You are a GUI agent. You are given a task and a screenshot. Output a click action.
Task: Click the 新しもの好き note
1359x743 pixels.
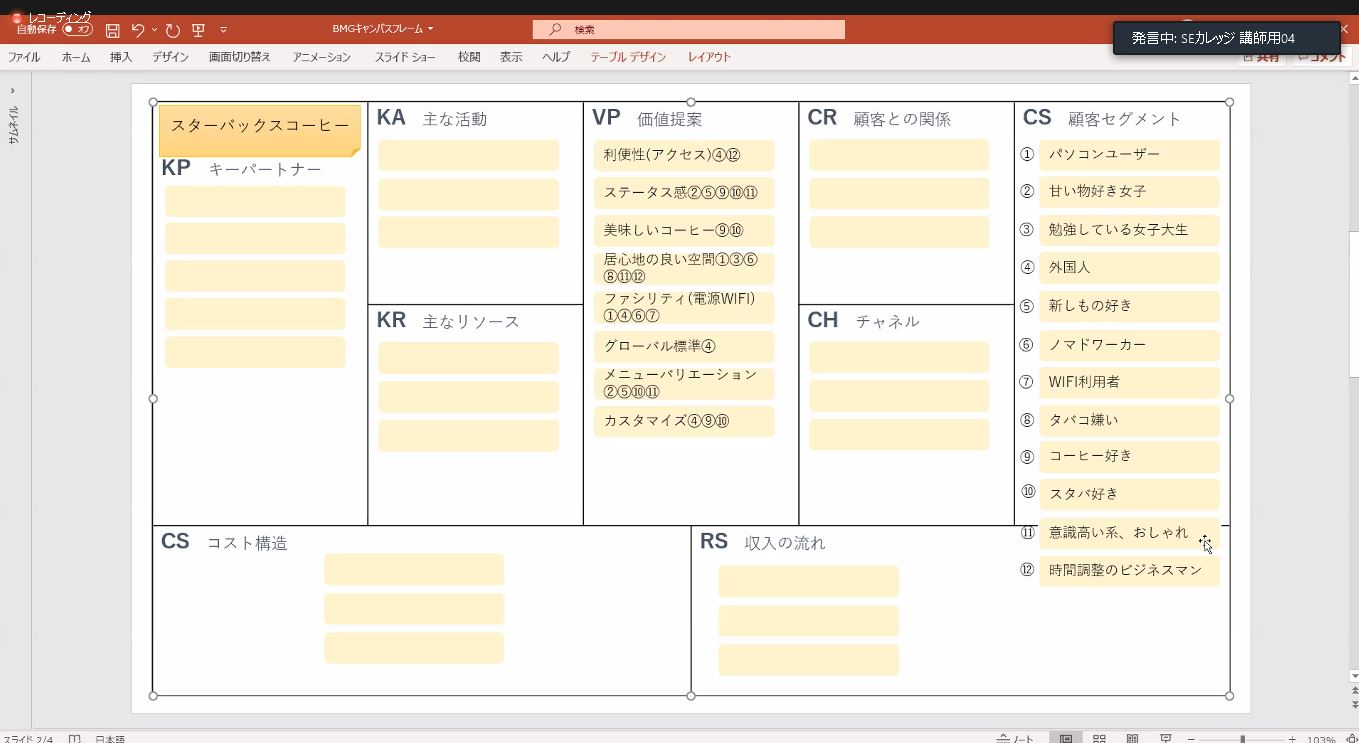click(1129, 306)
